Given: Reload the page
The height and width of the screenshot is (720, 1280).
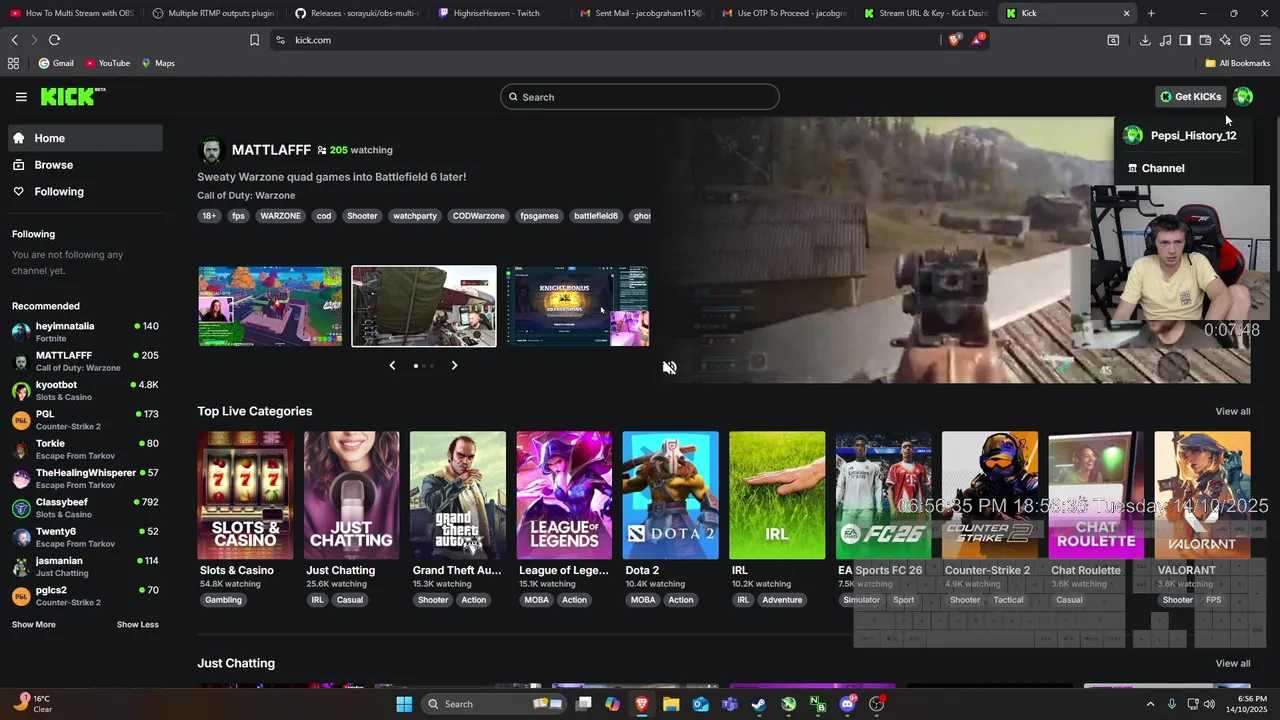Looking at the screenshot, I should 54,40.
